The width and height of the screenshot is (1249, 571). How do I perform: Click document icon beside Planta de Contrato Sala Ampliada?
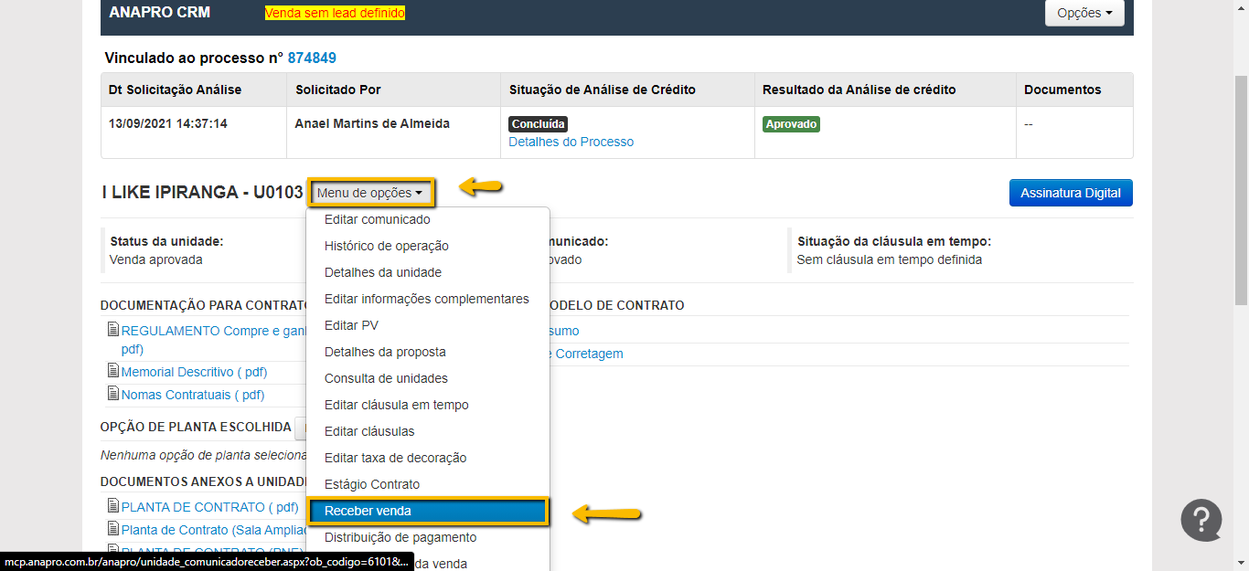point(113,529)
